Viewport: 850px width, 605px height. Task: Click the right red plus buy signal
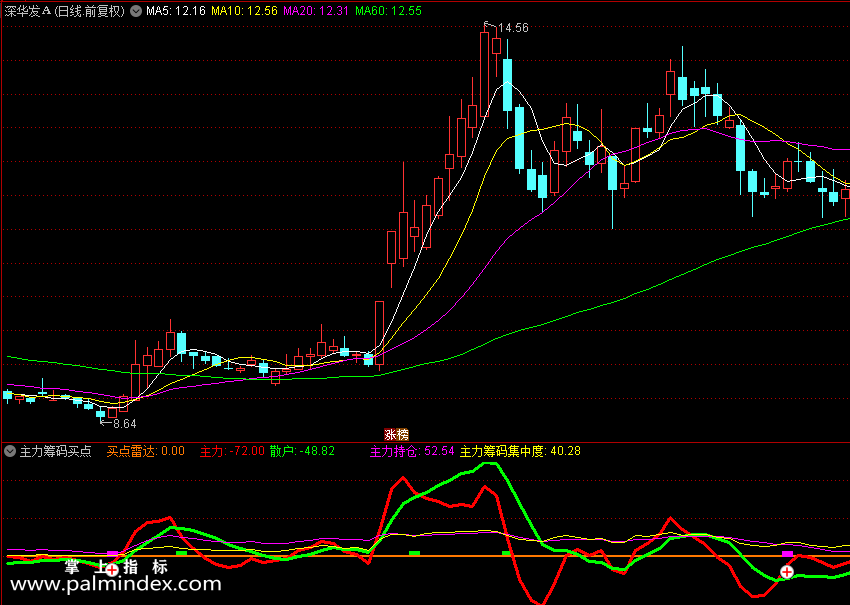[787, 572]
